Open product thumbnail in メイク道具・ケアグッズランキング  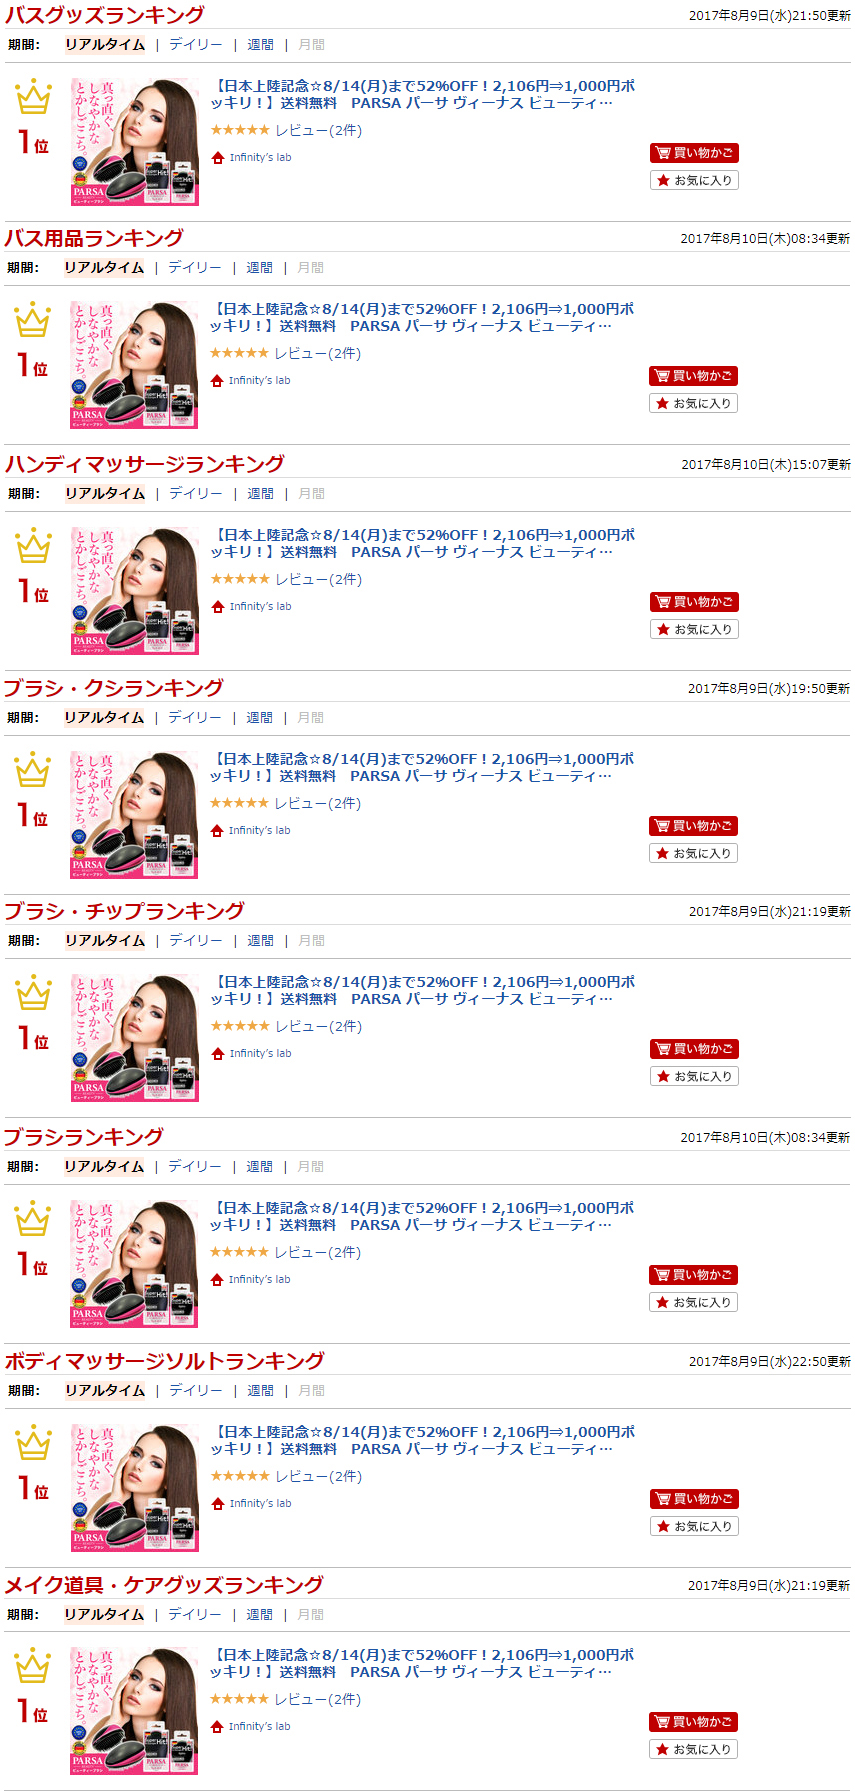click(134, 1710)
